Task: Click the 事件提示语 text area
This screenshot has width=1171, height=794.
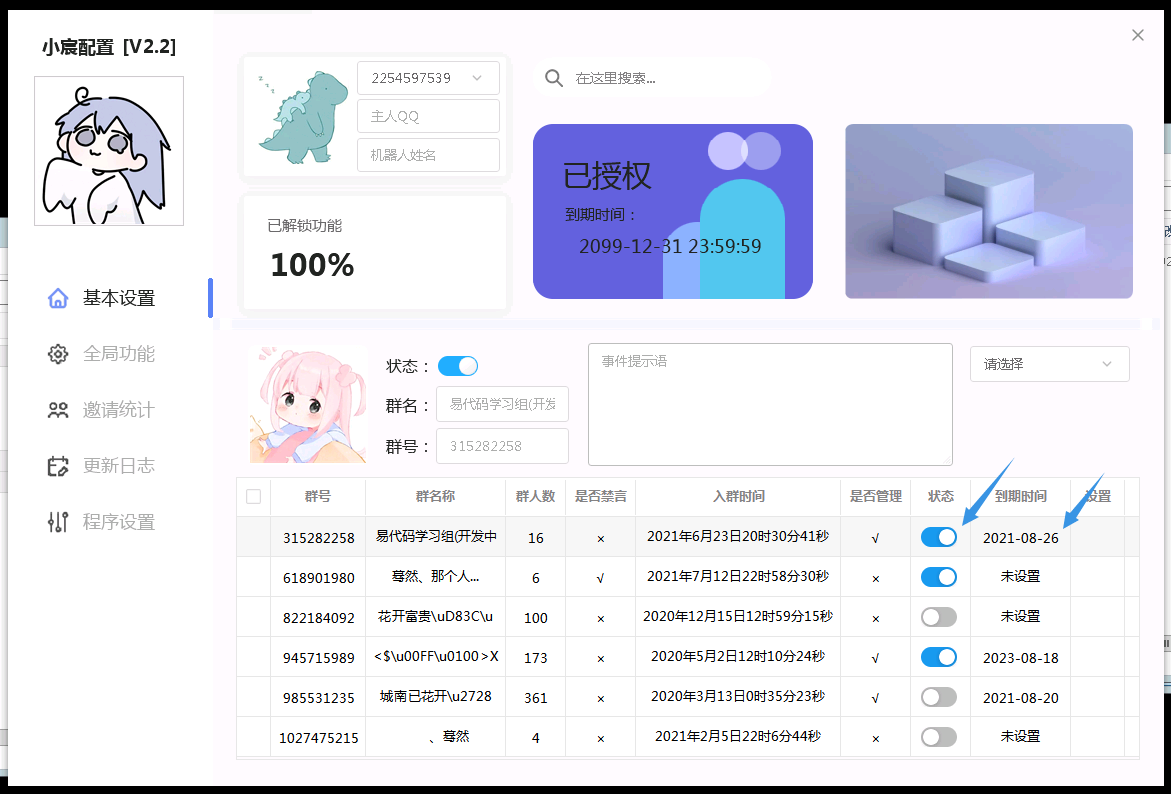Action: (770, 404)
